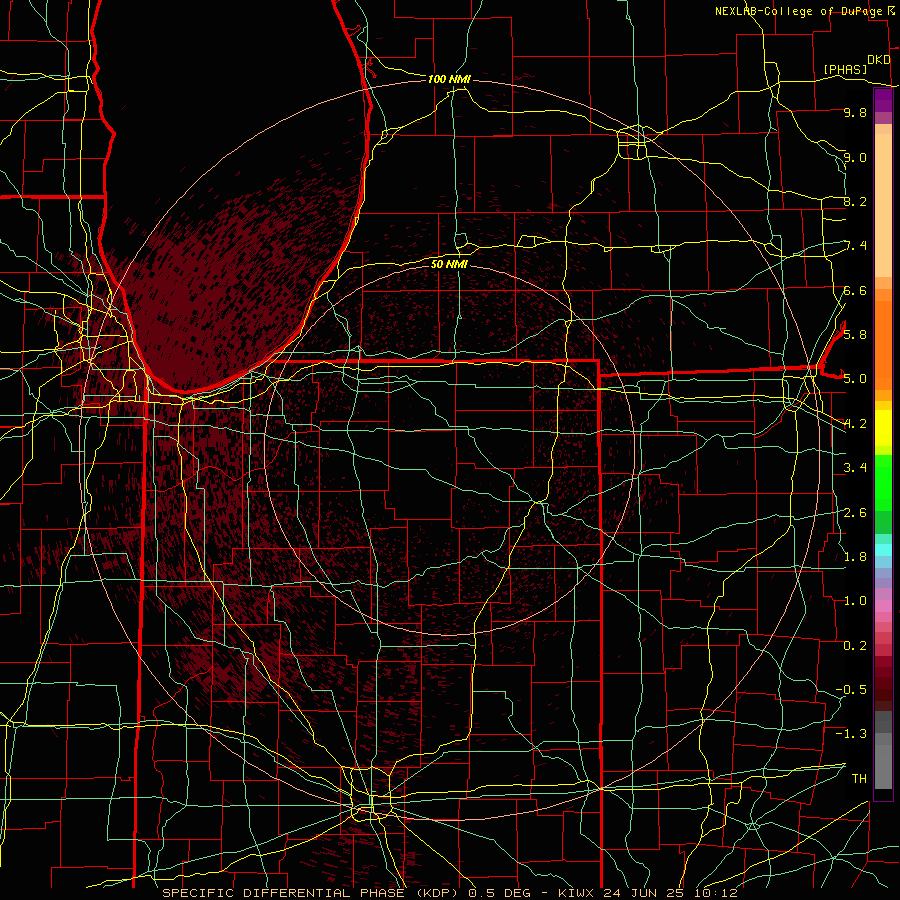Select the 8.2 color scale value
Image resolution: width=900 pixels, height=900 pixels.
[855, 201]
